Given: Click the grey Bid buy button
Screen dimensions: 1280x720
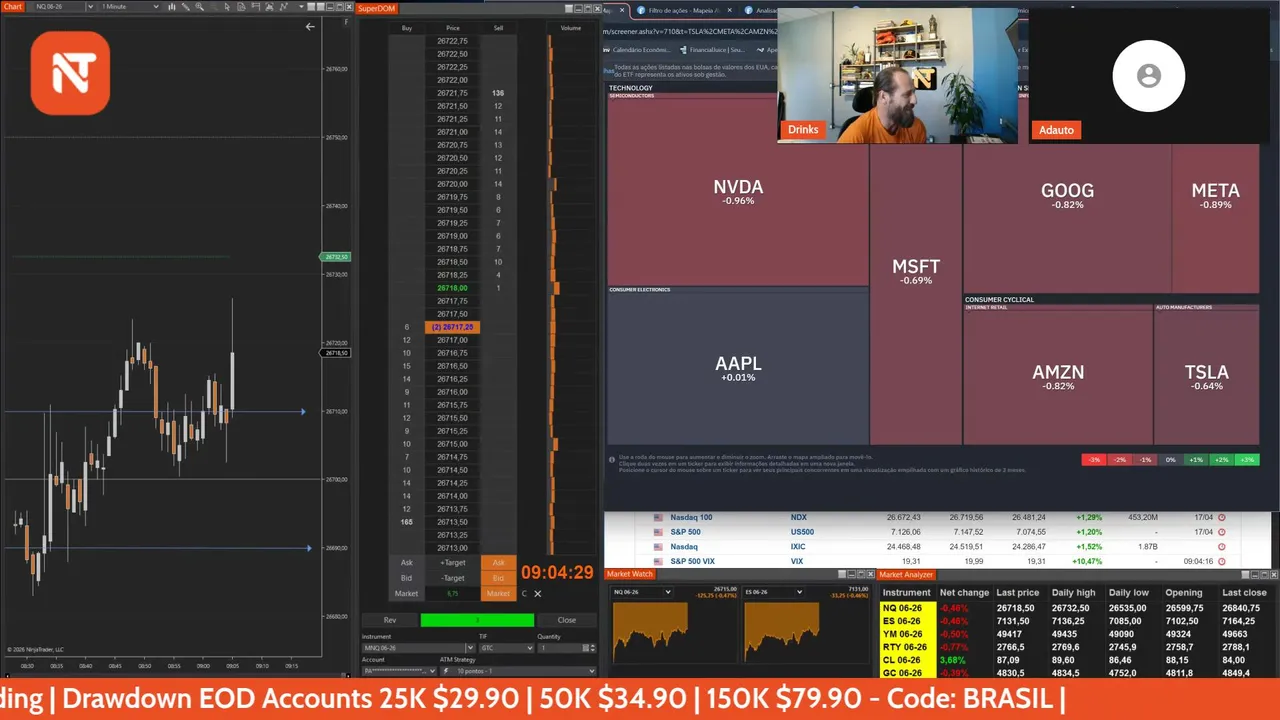Looking at the screenshot, I should click(406, 578).
